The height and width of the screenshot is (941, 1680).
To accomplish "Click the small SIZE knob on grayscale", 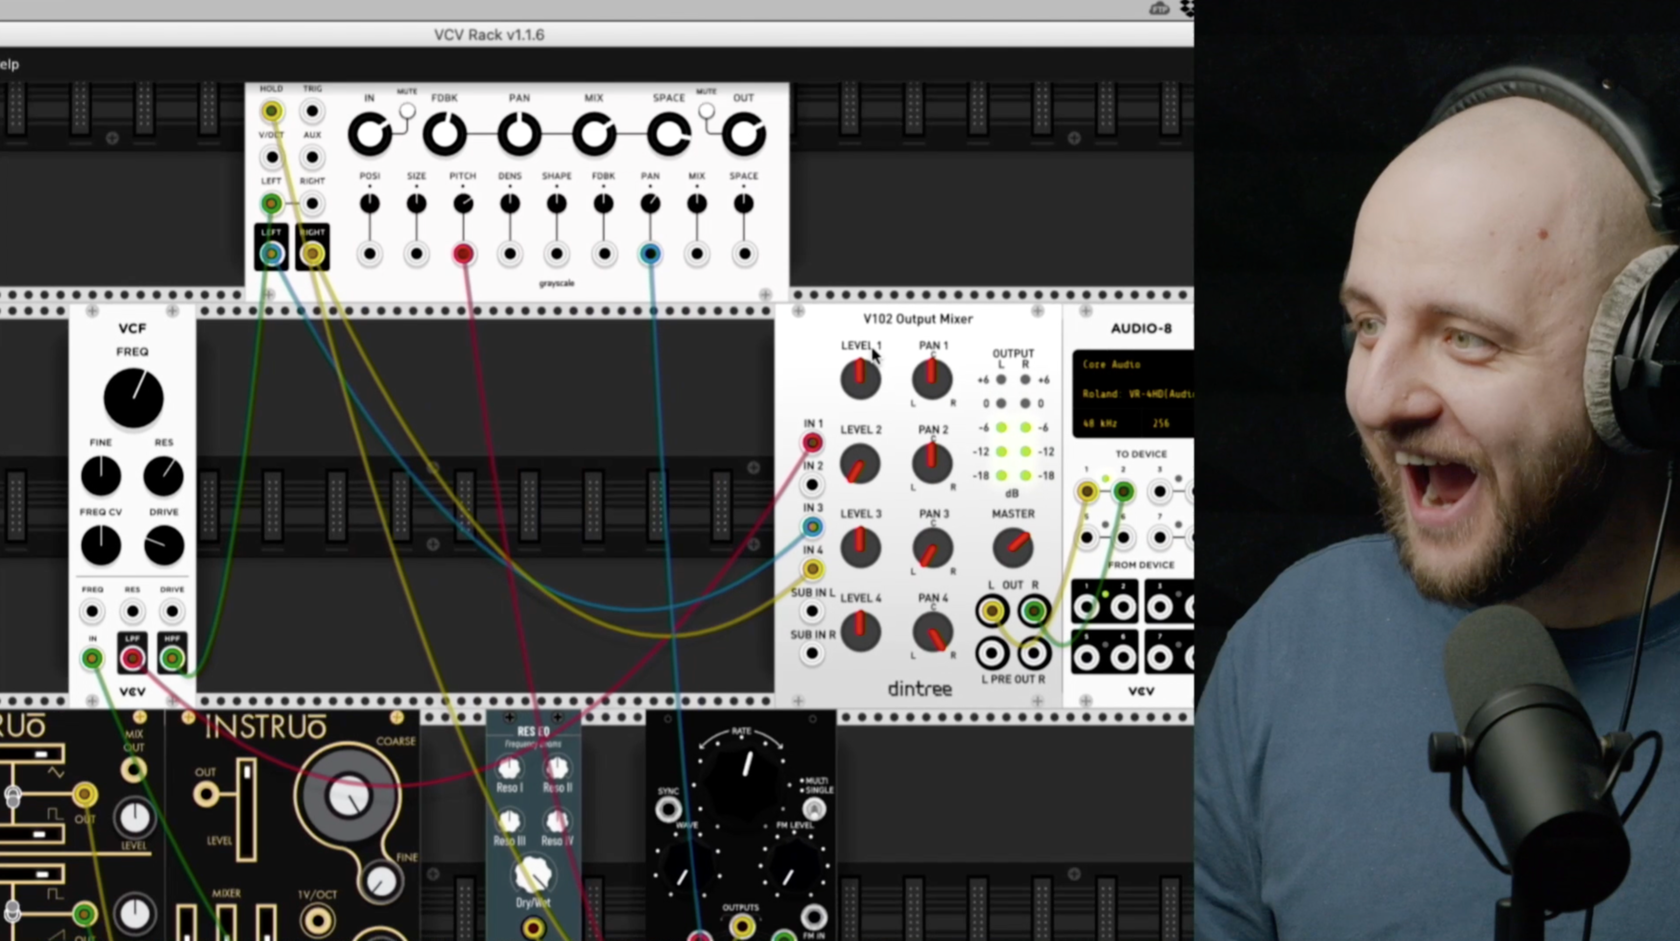I will [416, 204].
